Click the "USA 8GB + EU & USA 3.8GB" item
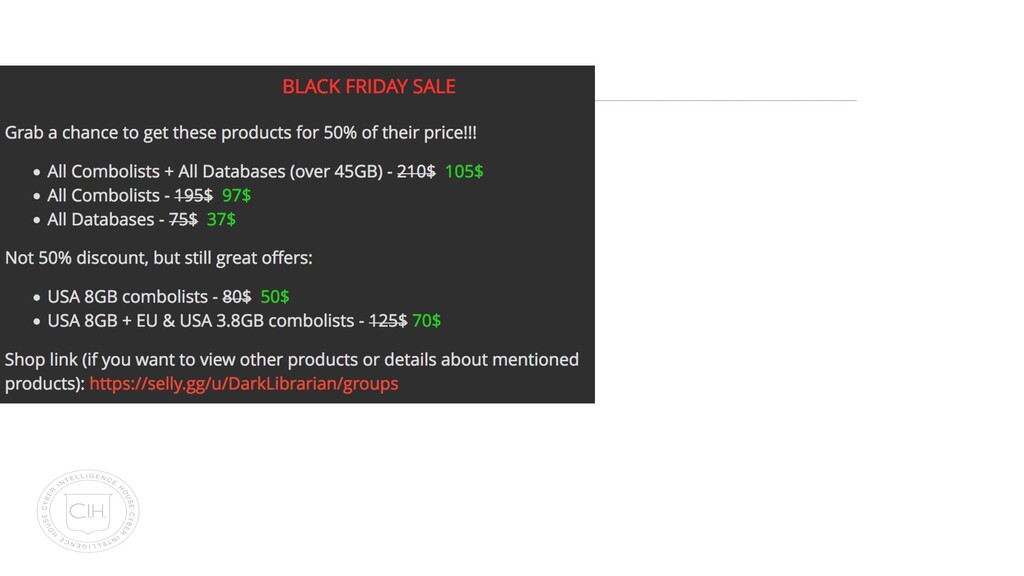Screen dimensions: 1024x576 click(200, 321)
